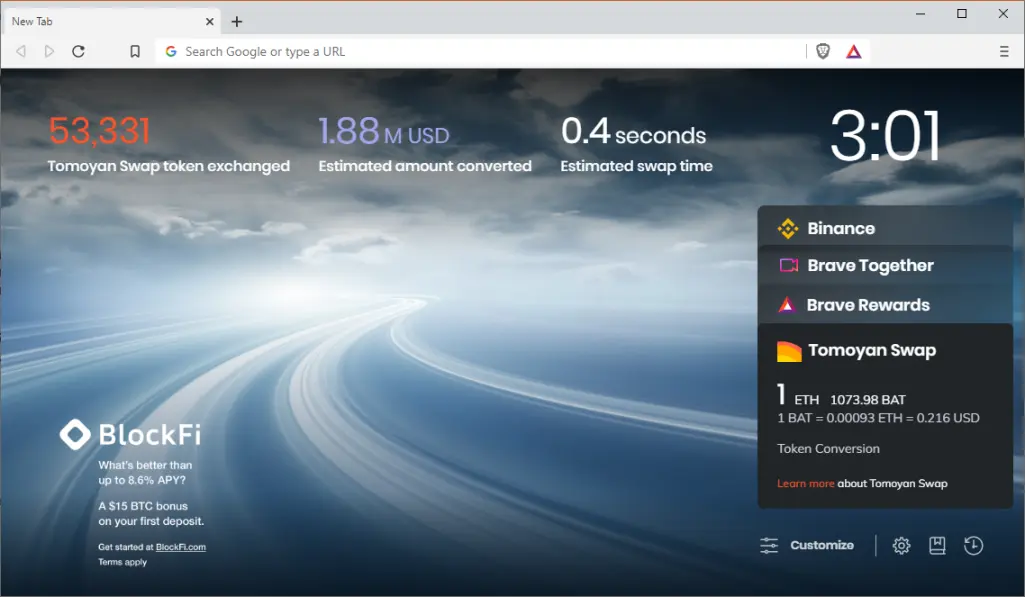
Task: Open settings gear icon
Action: click(901, 545)
